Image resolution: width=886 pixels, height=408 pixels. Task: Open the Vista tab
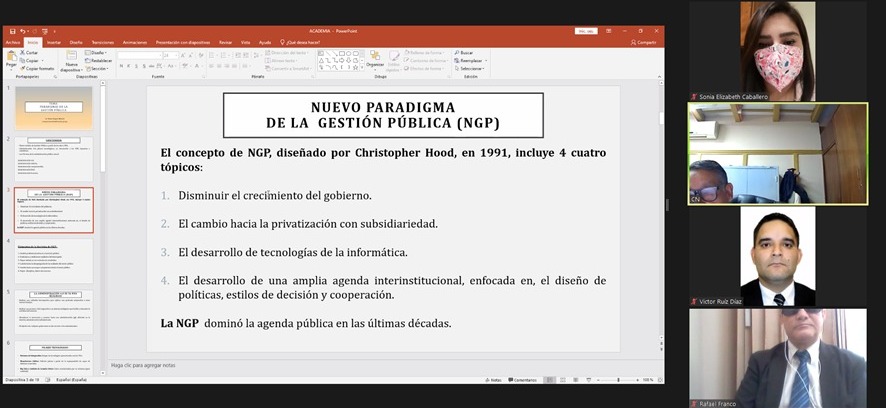point(245,42)
